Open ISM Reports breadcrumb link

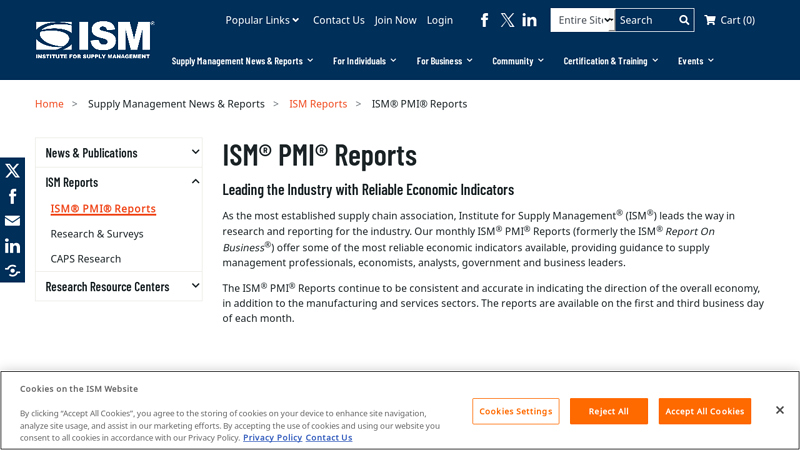click(x=318, y=104)
